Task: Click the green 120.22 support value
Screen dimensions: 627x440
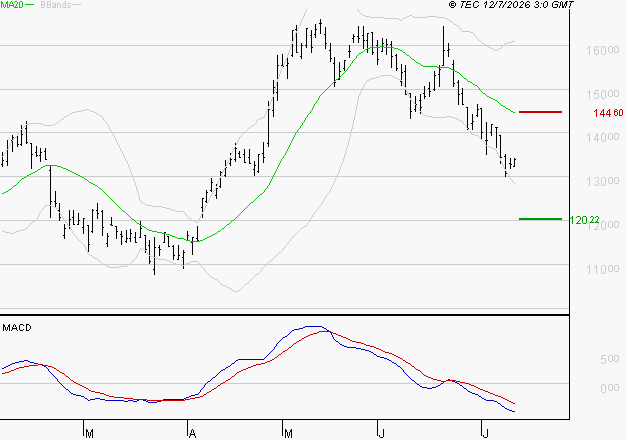Action: (584, 220)
